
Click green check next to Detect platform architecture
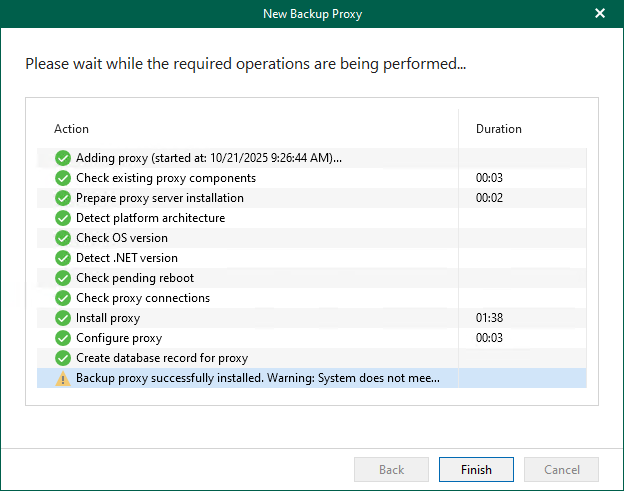click(63, 218)
